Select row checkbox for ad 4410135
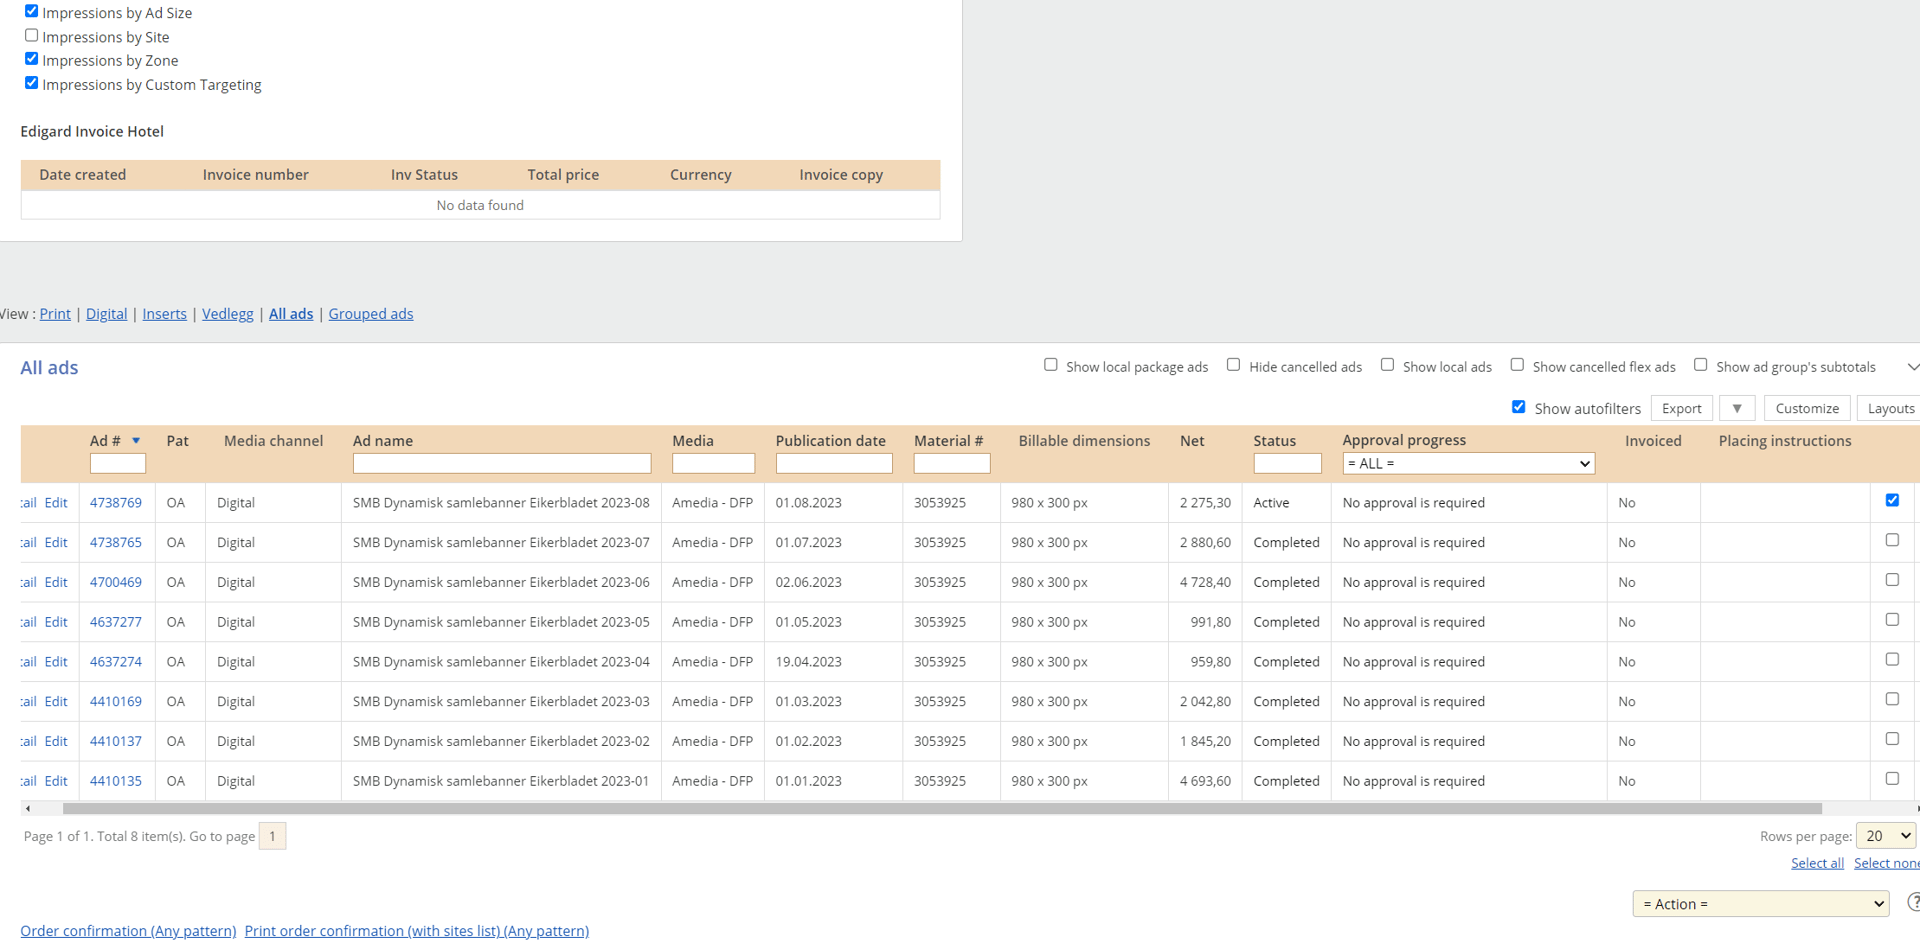Image resolution: width=1920 pixels, height=943 pixels. click(1892, 779)
